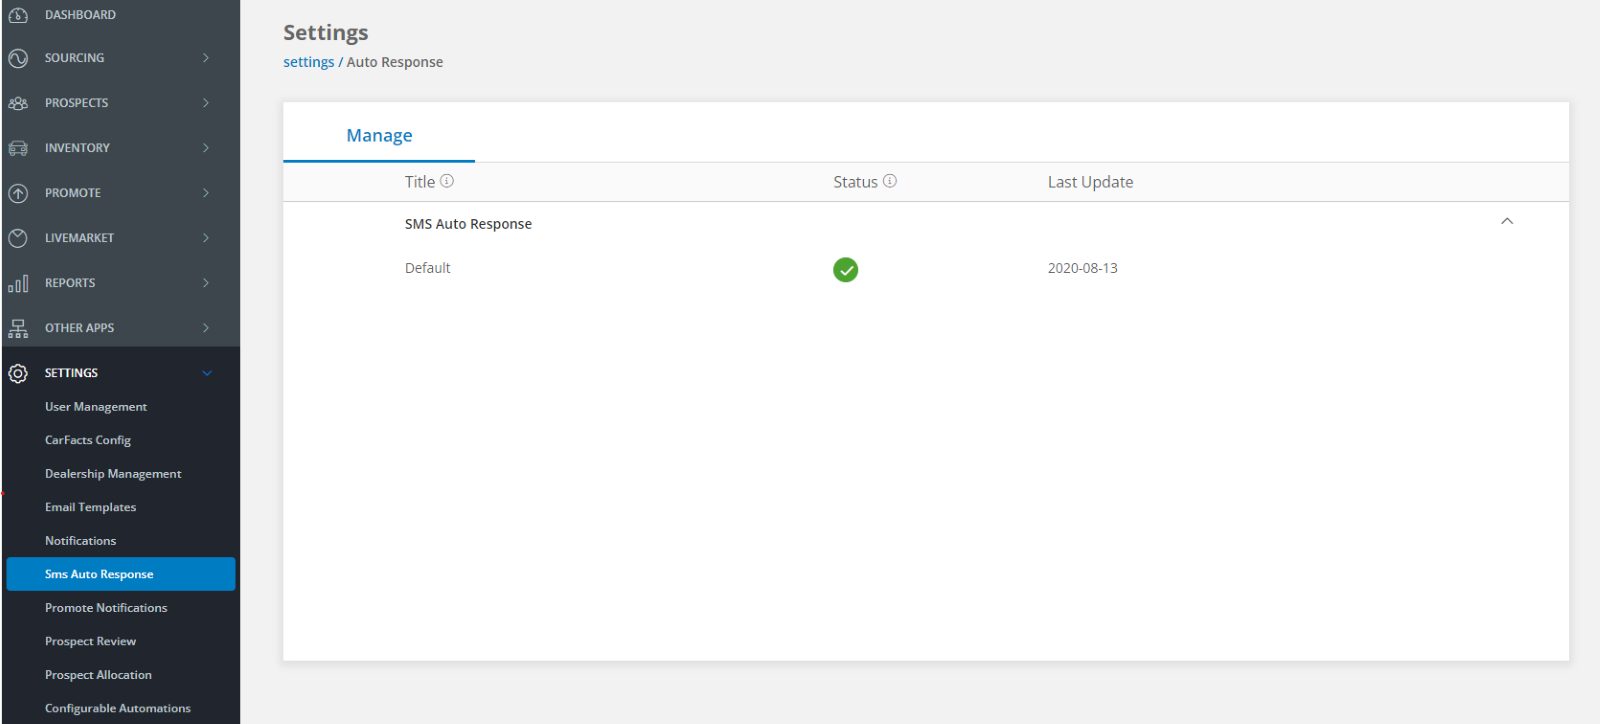Screen dimensions: 1600x724
Task: Collapse the Settings menu chevron
Action: [207, 373]
